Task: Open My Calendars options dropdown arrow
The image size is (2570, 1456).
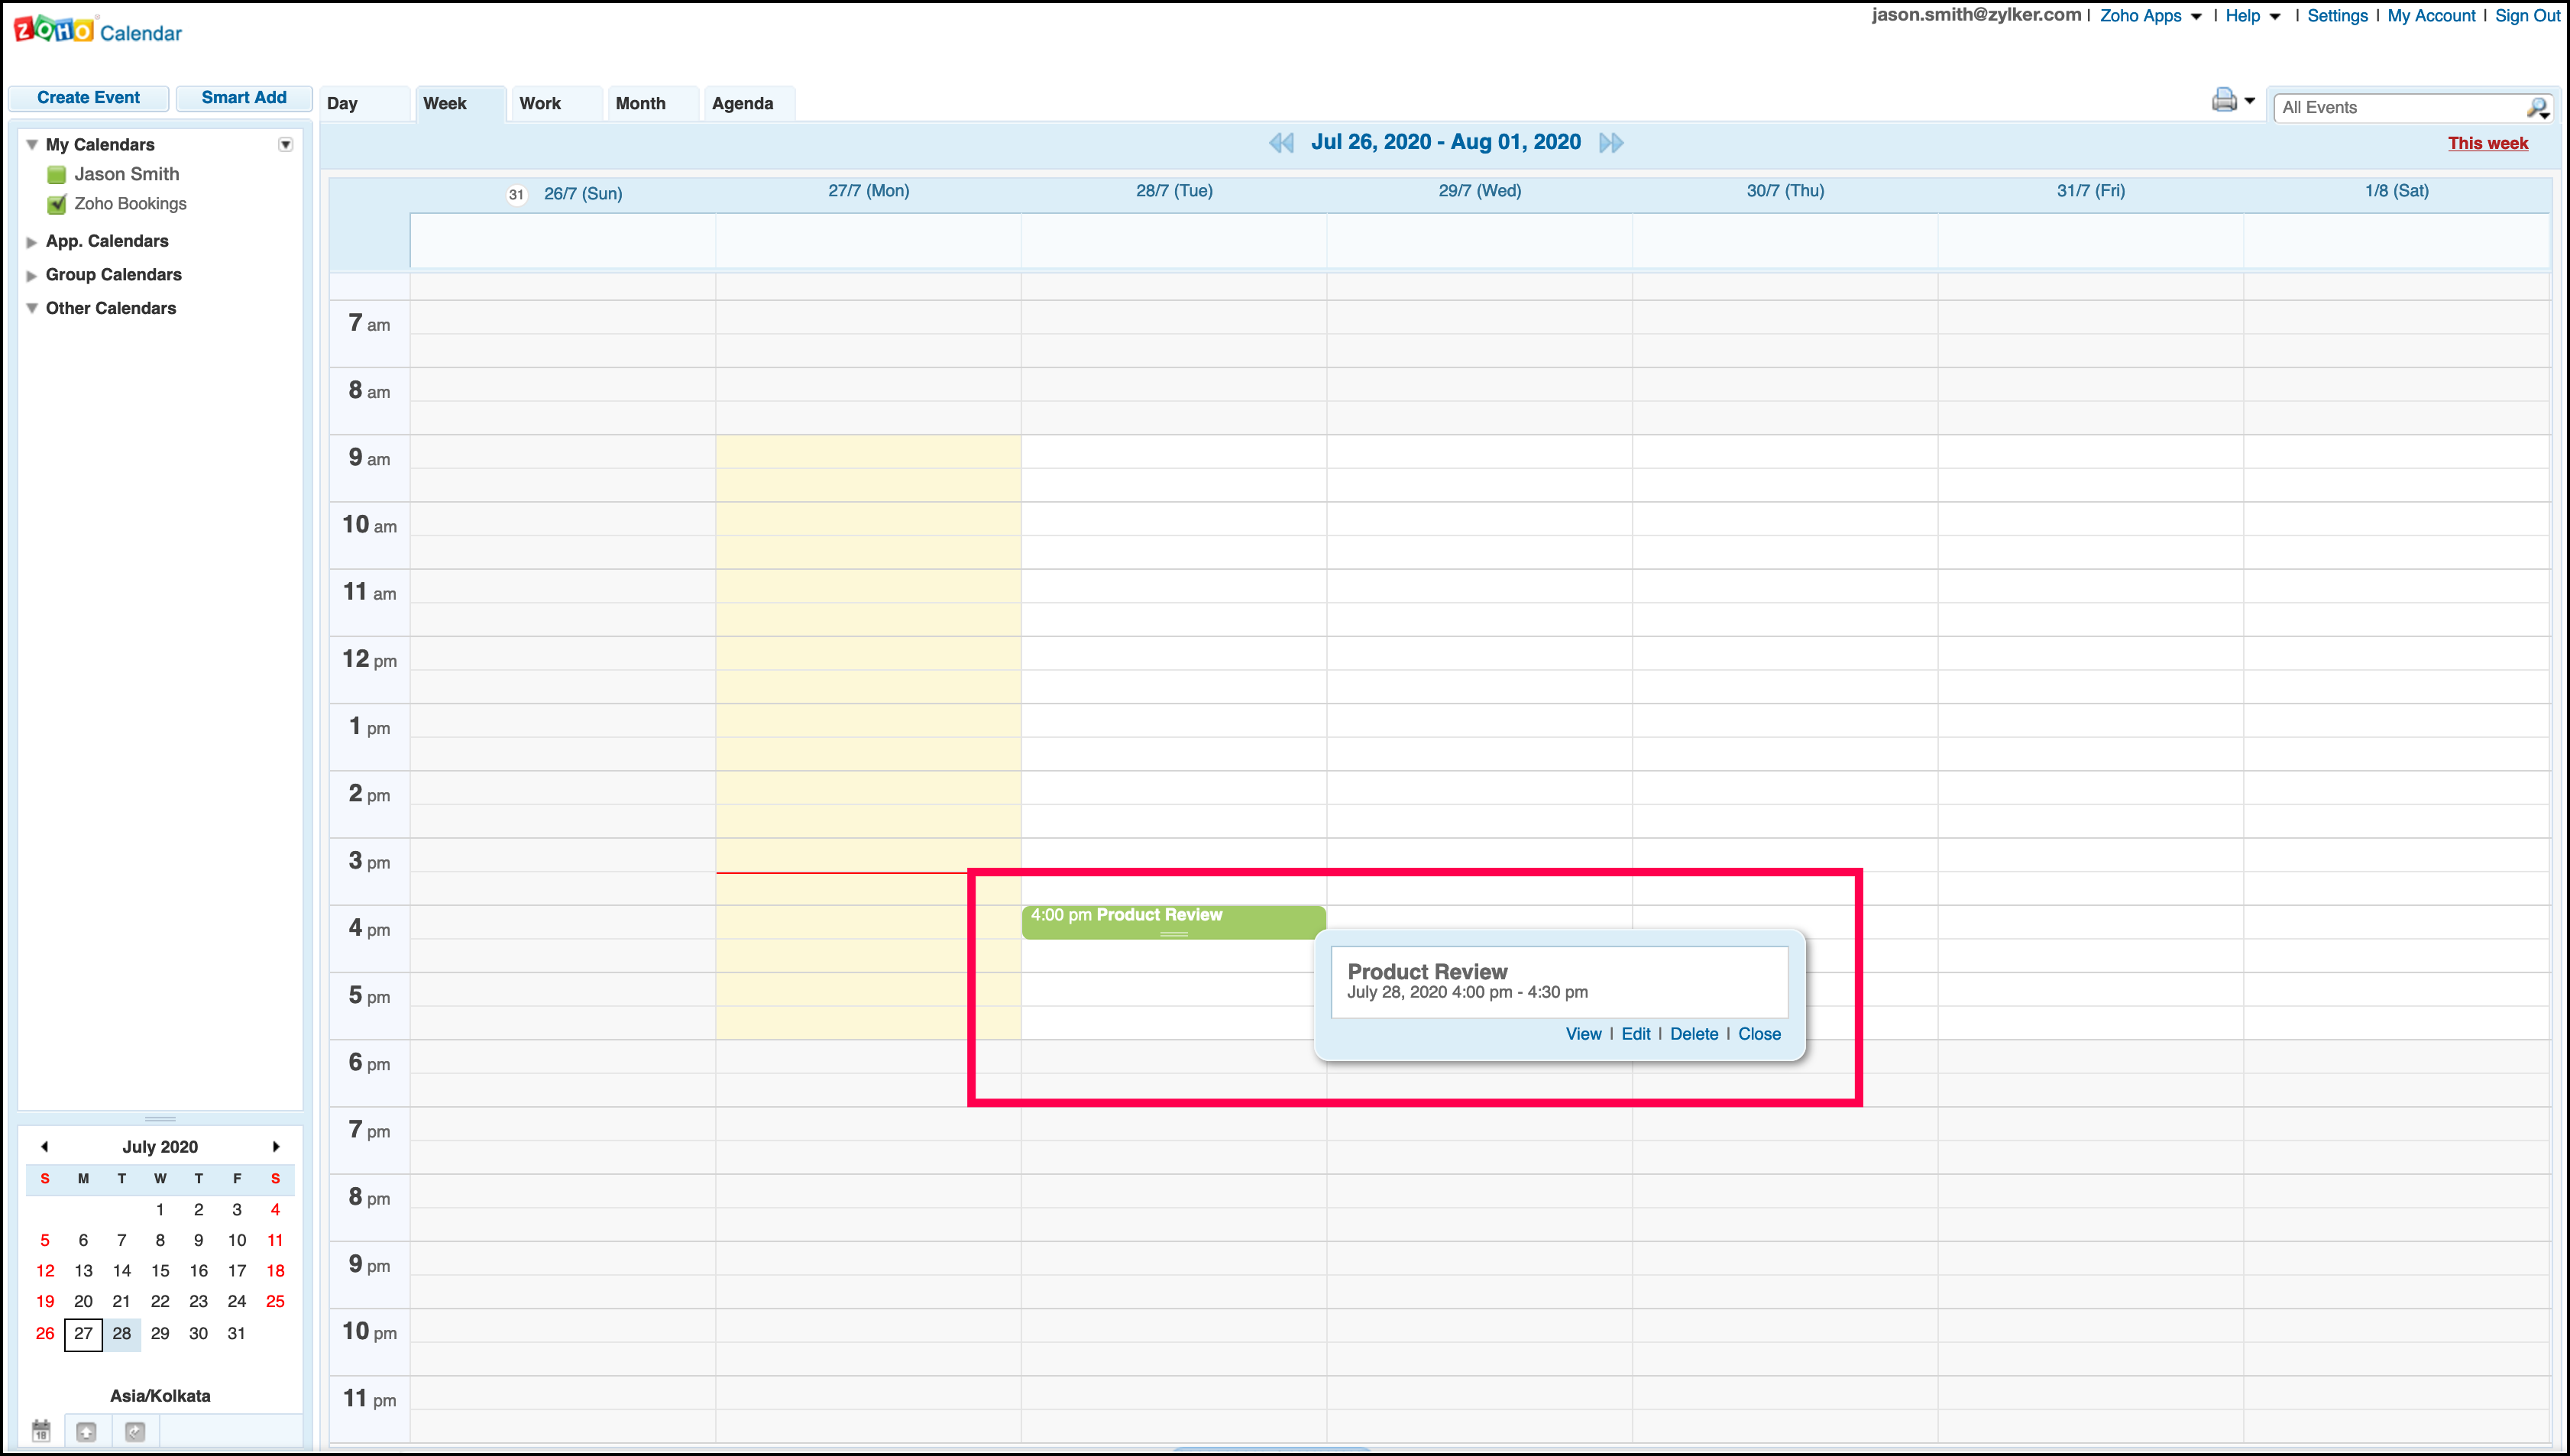Action: coord(285,145)
